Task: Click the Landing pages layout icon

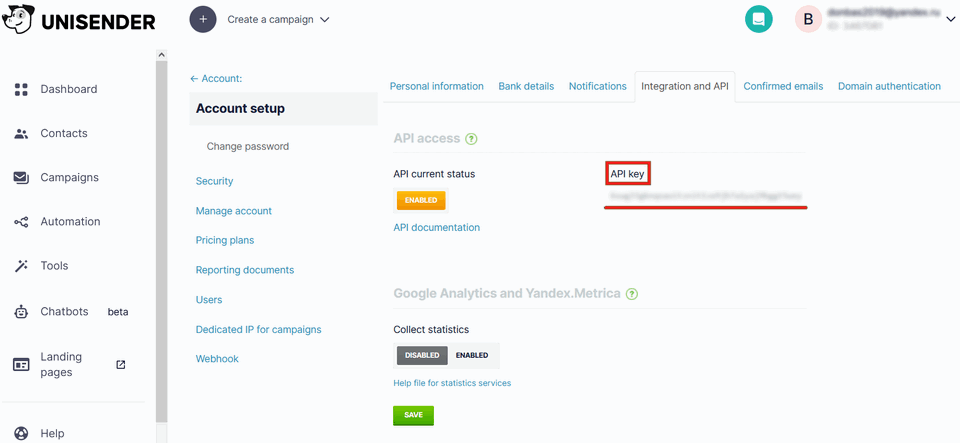Action: (x=21, y=365)
